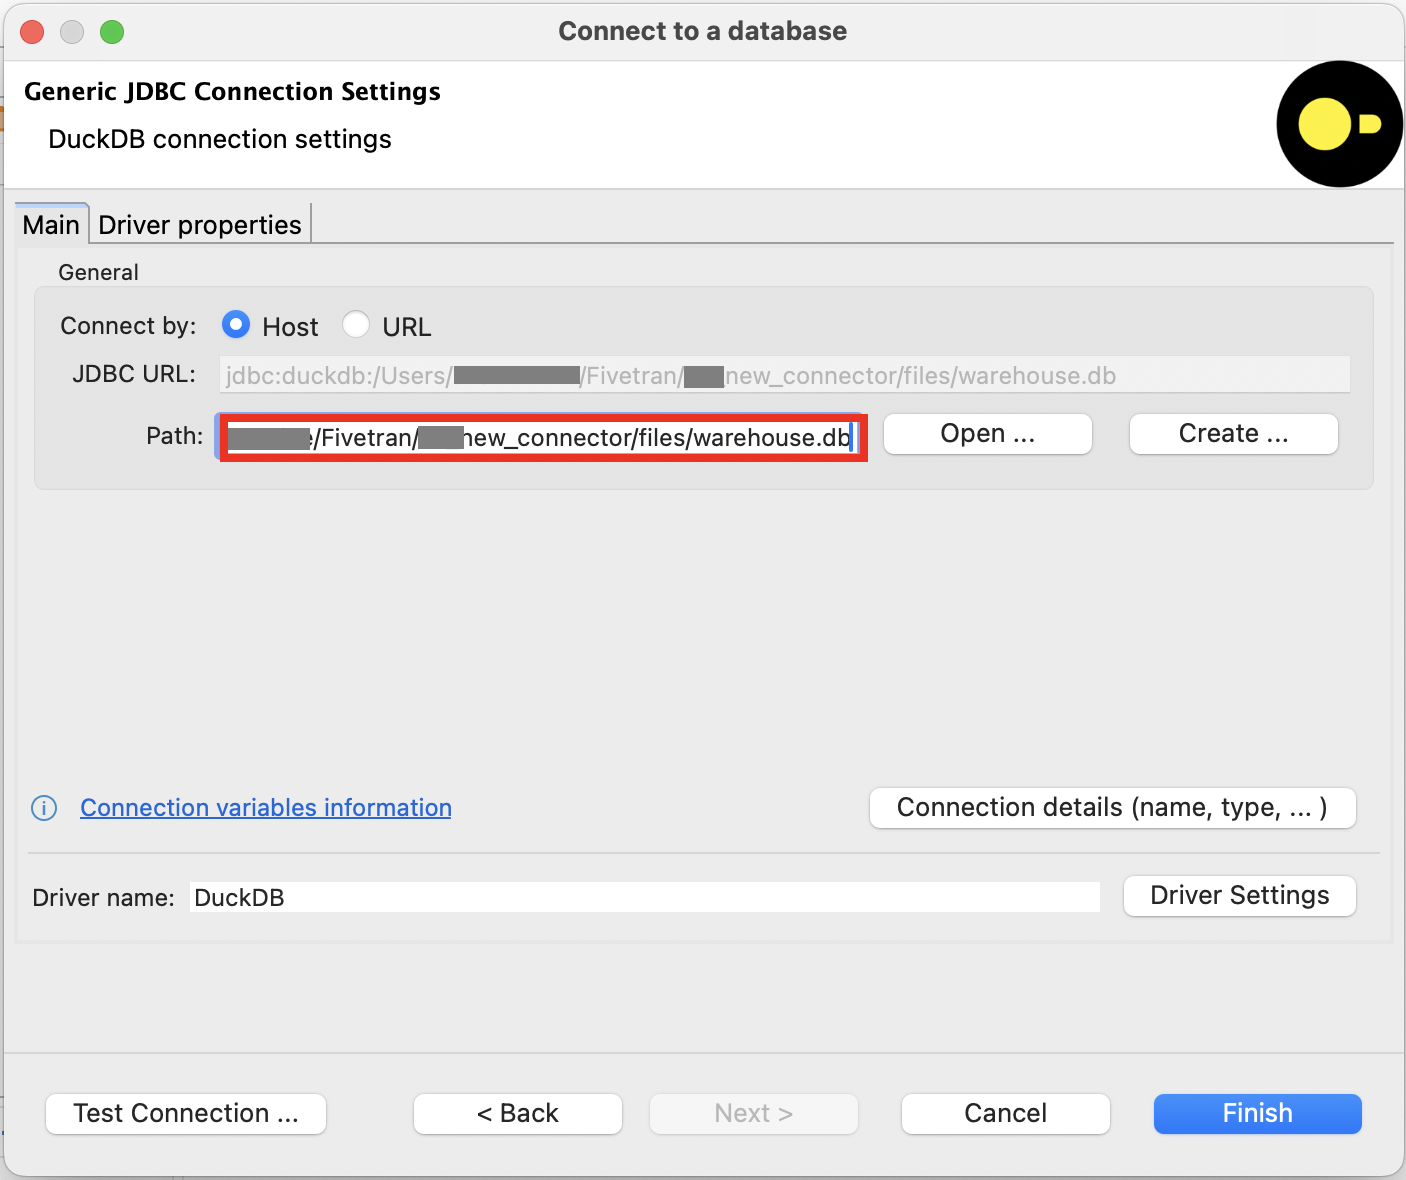Select the URL radio button
This screenshot has height=1180, width=1406.
(356, 325)
